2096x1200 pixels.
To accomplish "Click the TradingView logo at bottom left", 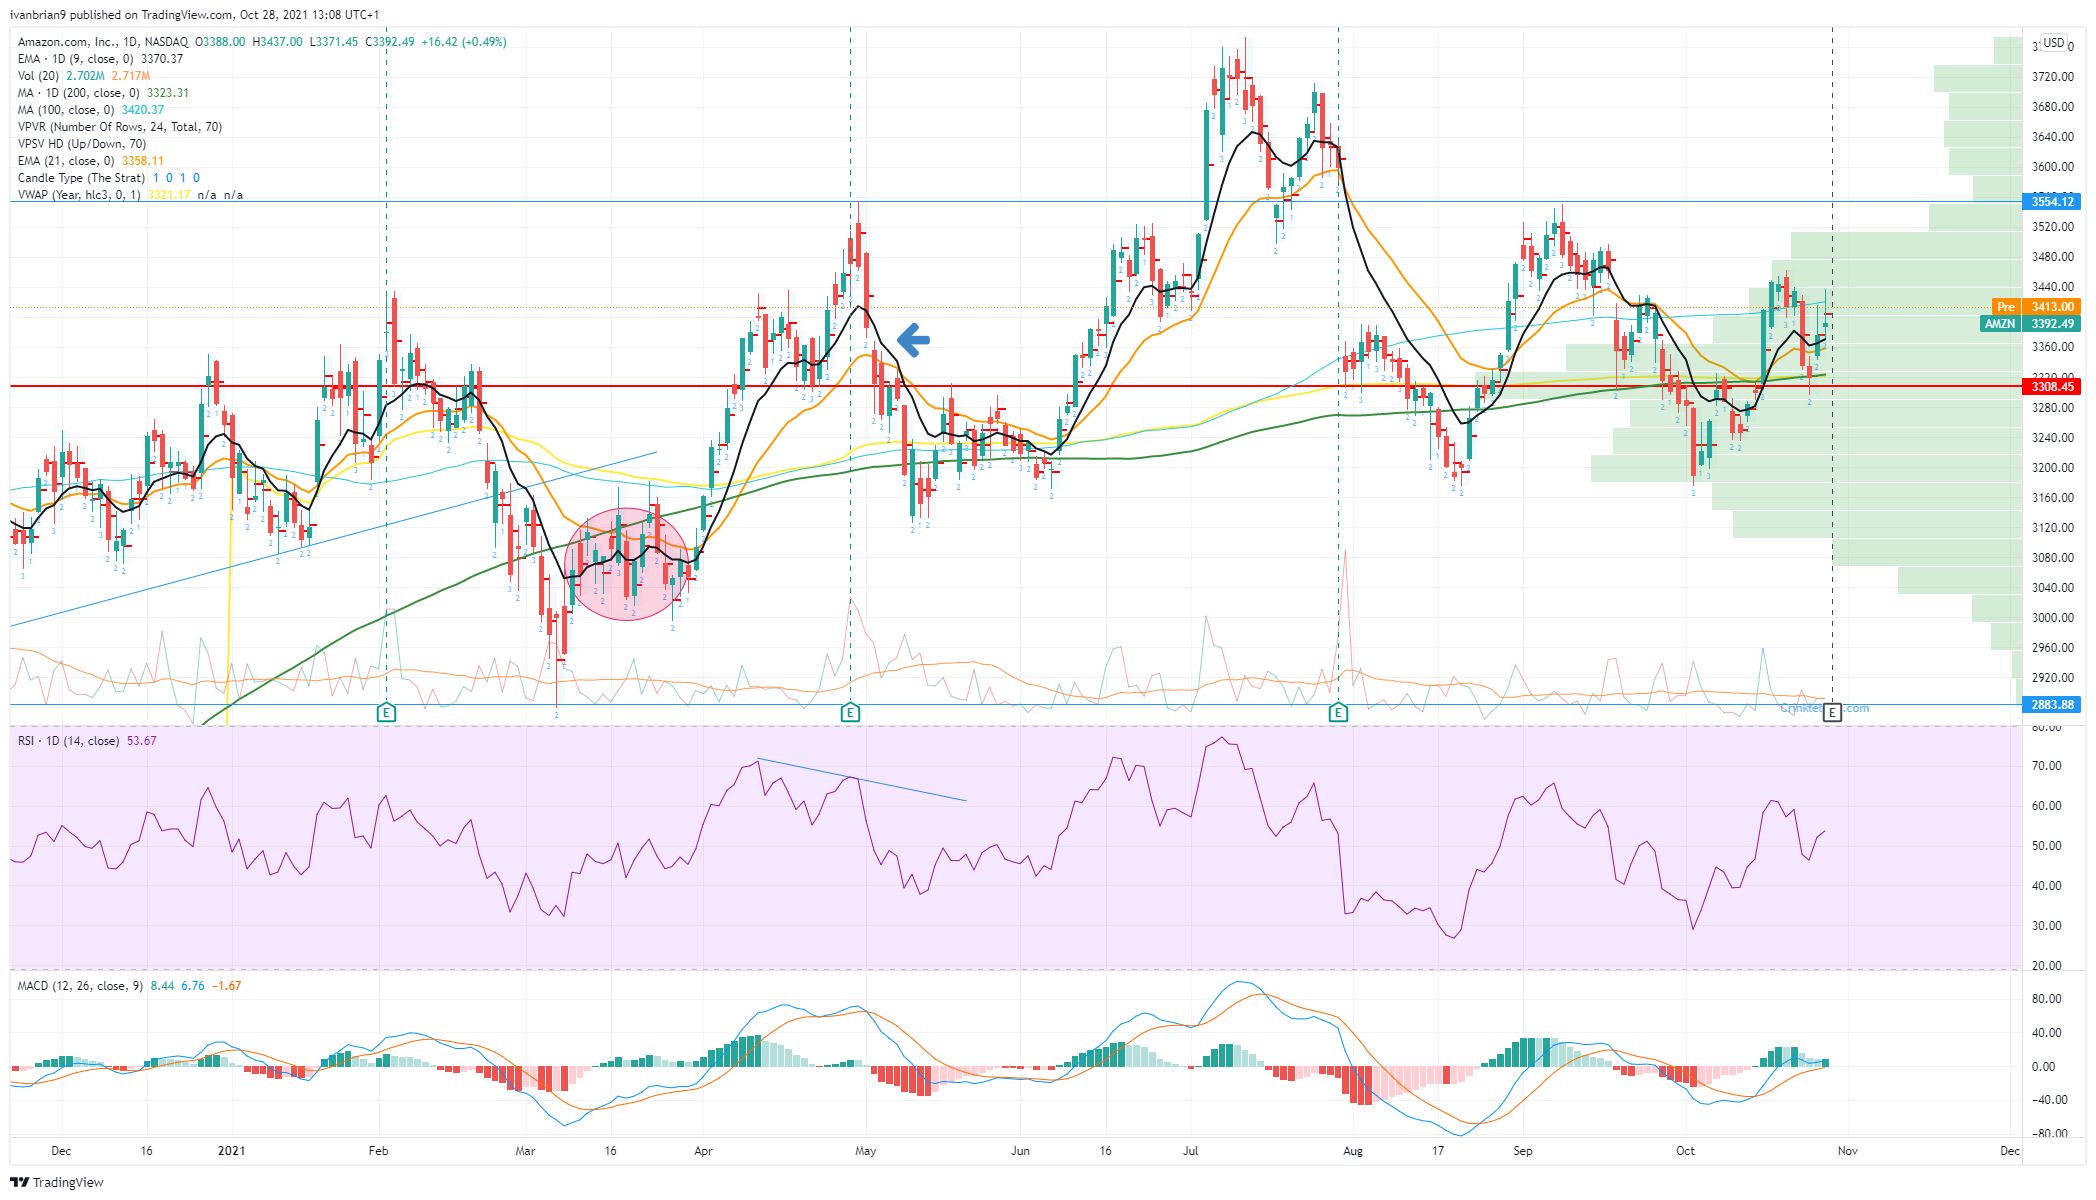I will [57, 1182].
